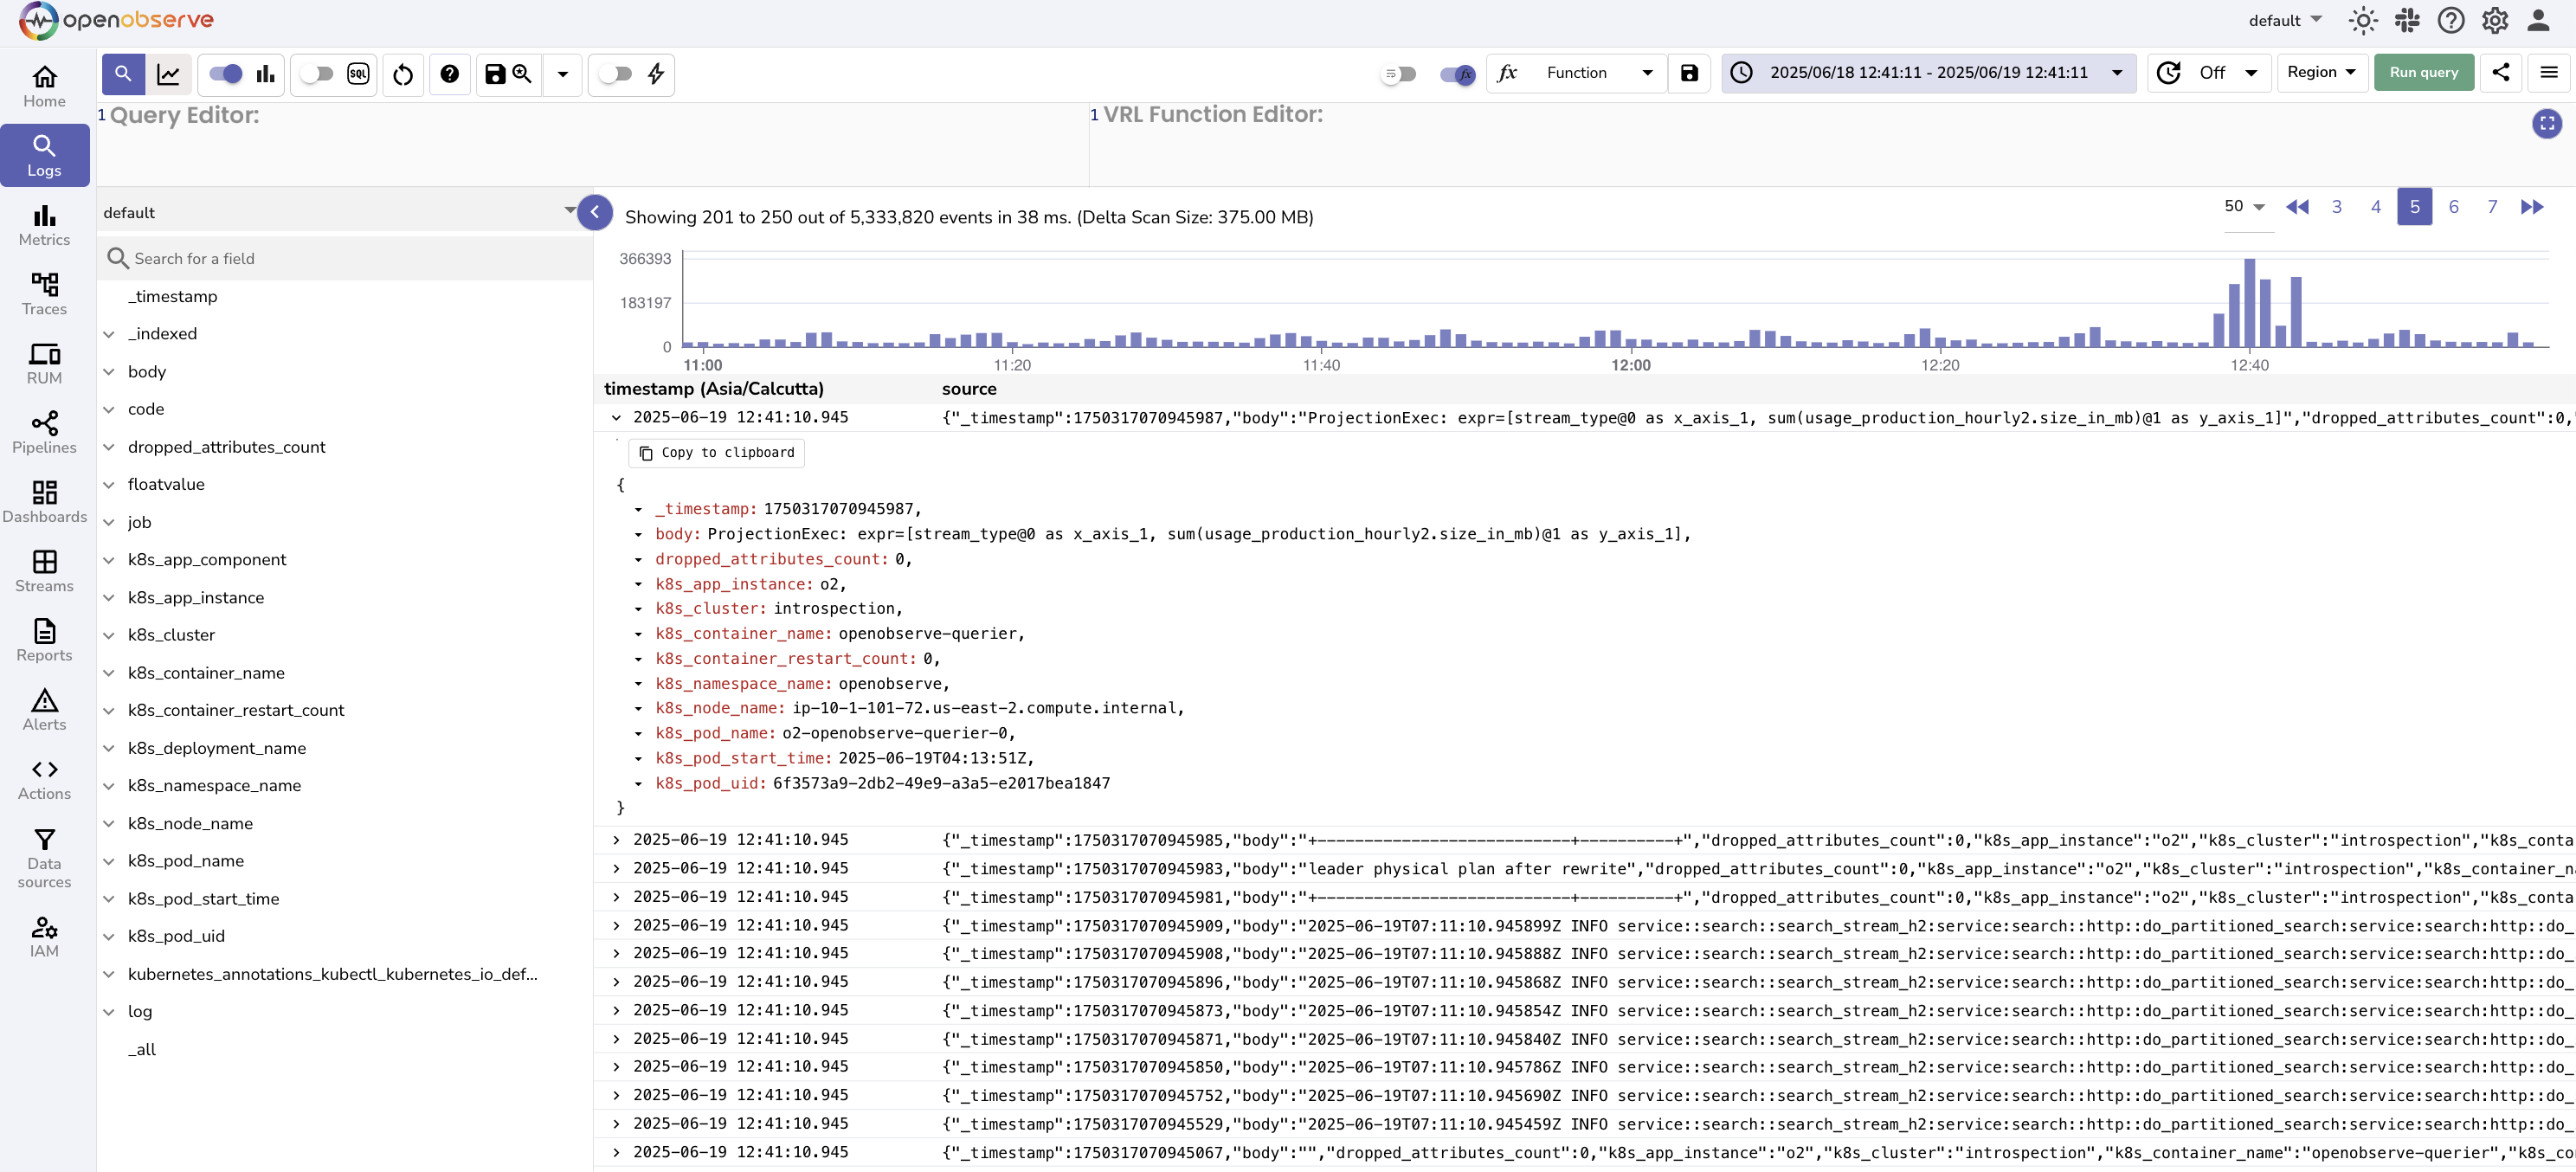2576x1172 pixels.
Task: Open the Actions page
Action: click(44, 779)
